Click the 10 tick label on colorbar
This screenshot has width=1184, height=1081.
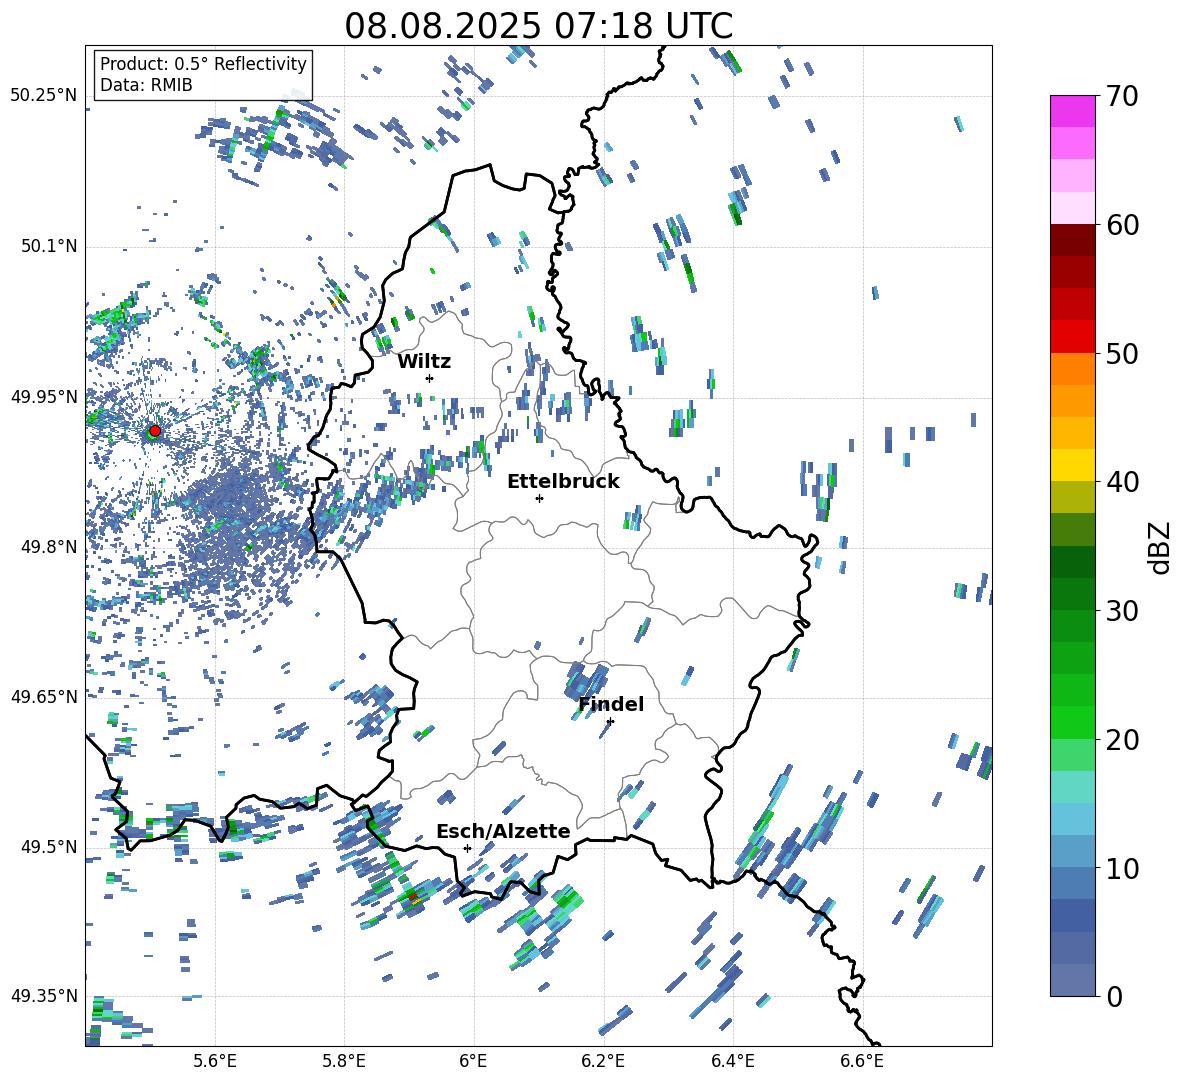(1122, 868)
